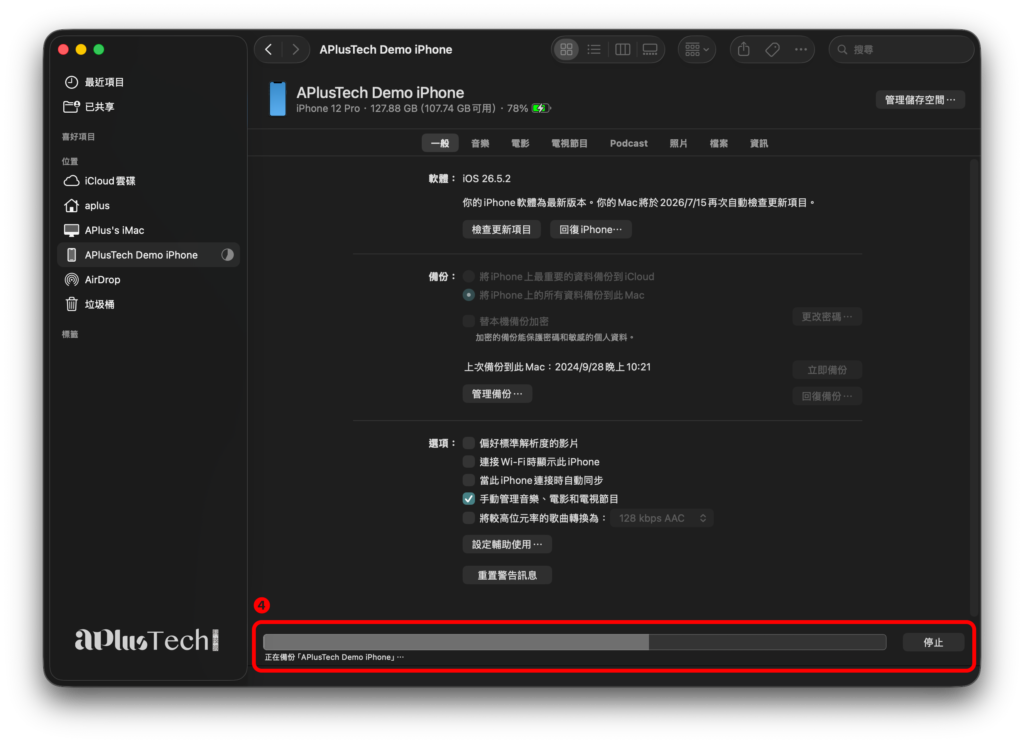The height and width of the screenshot is (744, 1024).
Task: Click the battery charging icon
Action: 541,108
